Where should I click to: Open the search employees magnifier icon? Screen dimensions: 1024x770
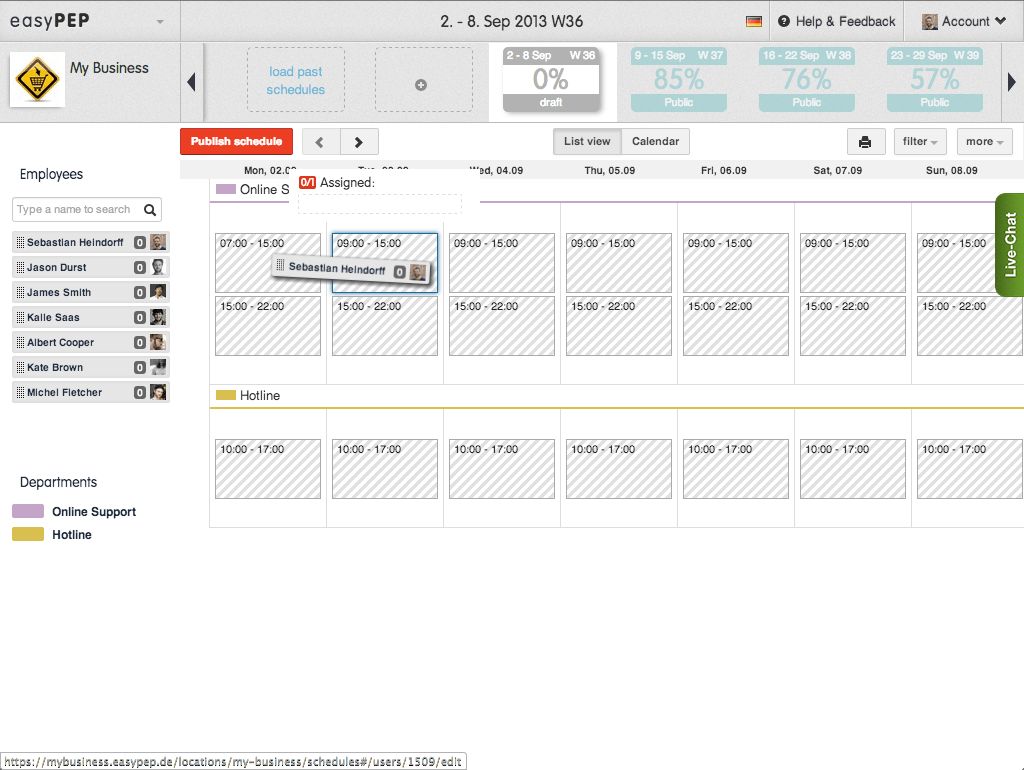click(x=150, y=210)
